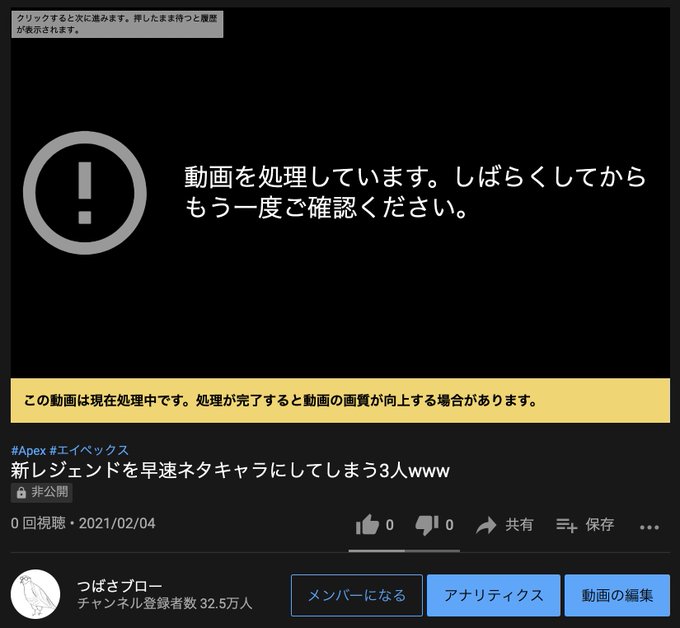Open the three-dot more actions menu
Screen dimensions: 680x628
click(x=649, y=527)
